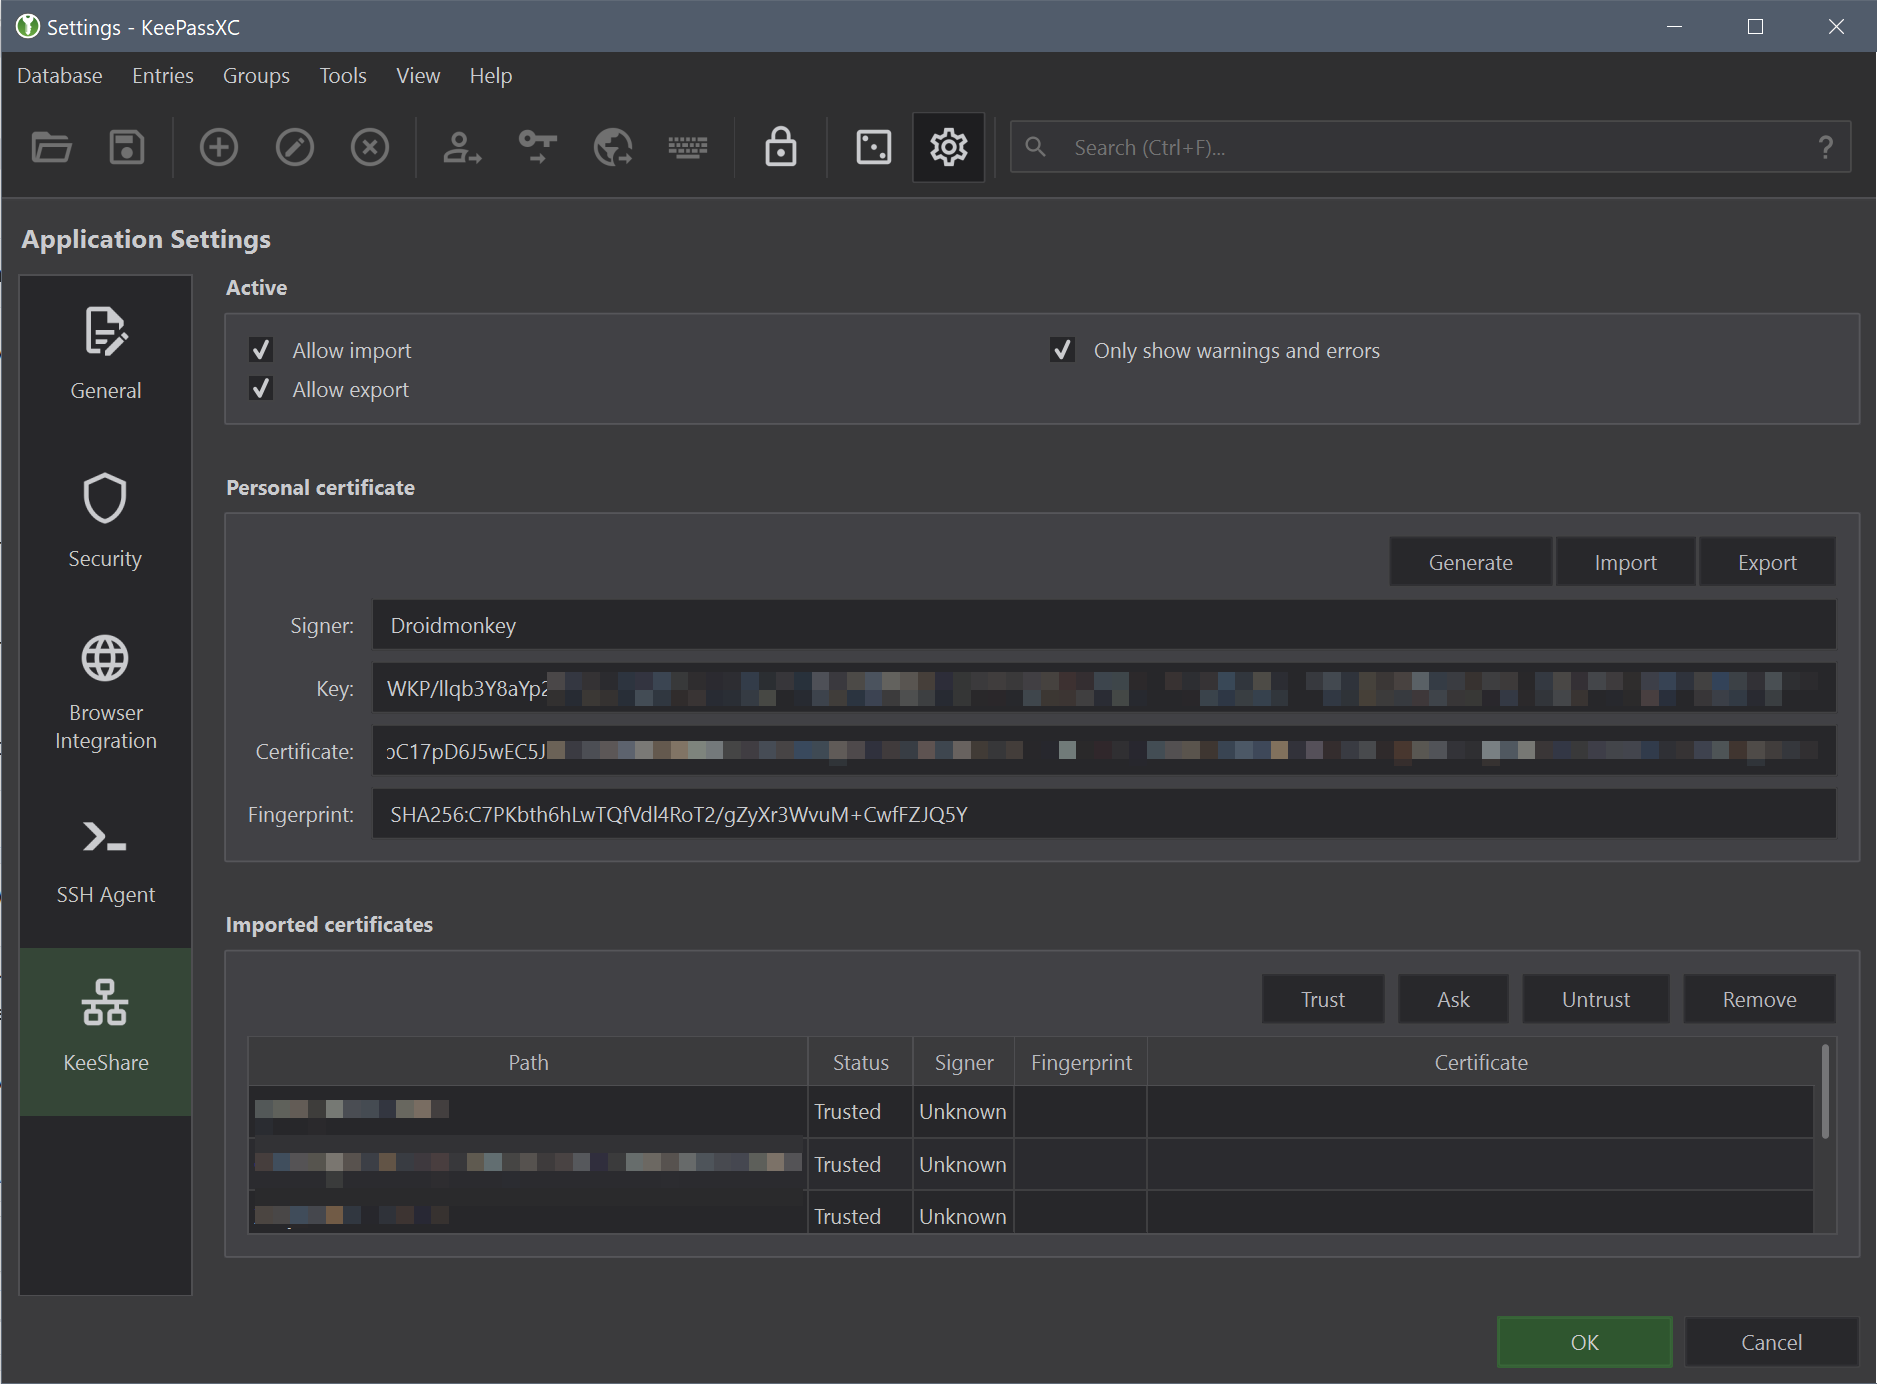Image resolution: width=1877 pixels, height=1384 pixels.
Task: Open the password generator dice icon
Action: coord(871,147)
